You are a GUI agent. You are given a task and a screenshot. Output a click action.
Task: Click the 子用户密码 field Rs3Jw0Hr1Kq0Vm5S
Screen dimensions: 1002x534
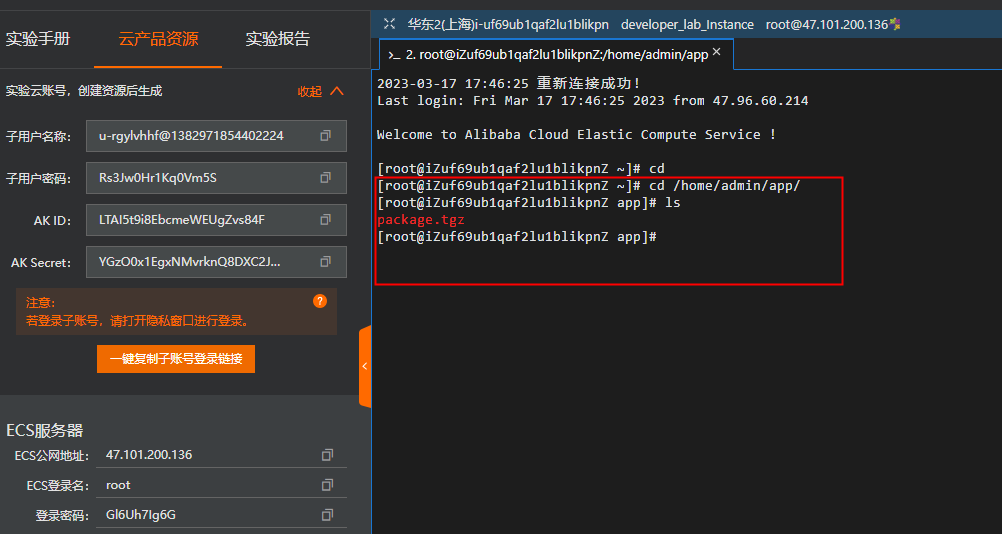click(x=216, y=178)
